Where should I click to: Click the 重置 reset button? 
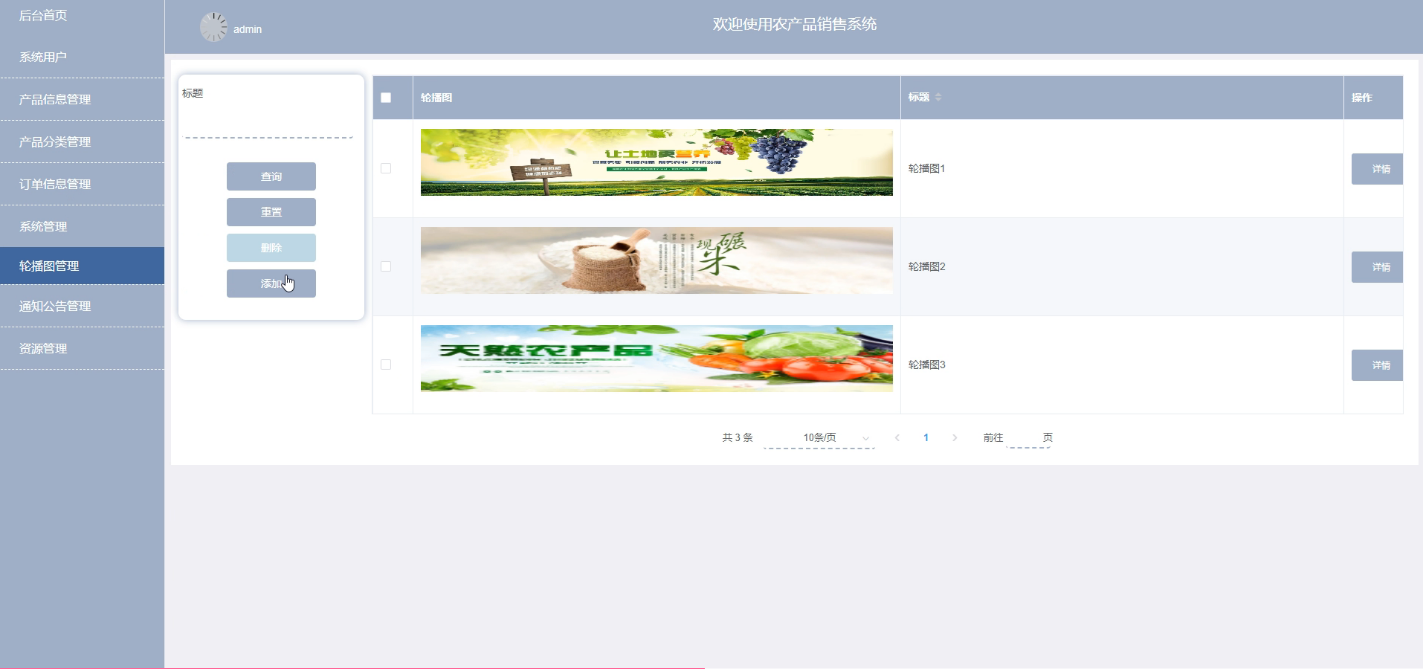coord(271,212)
